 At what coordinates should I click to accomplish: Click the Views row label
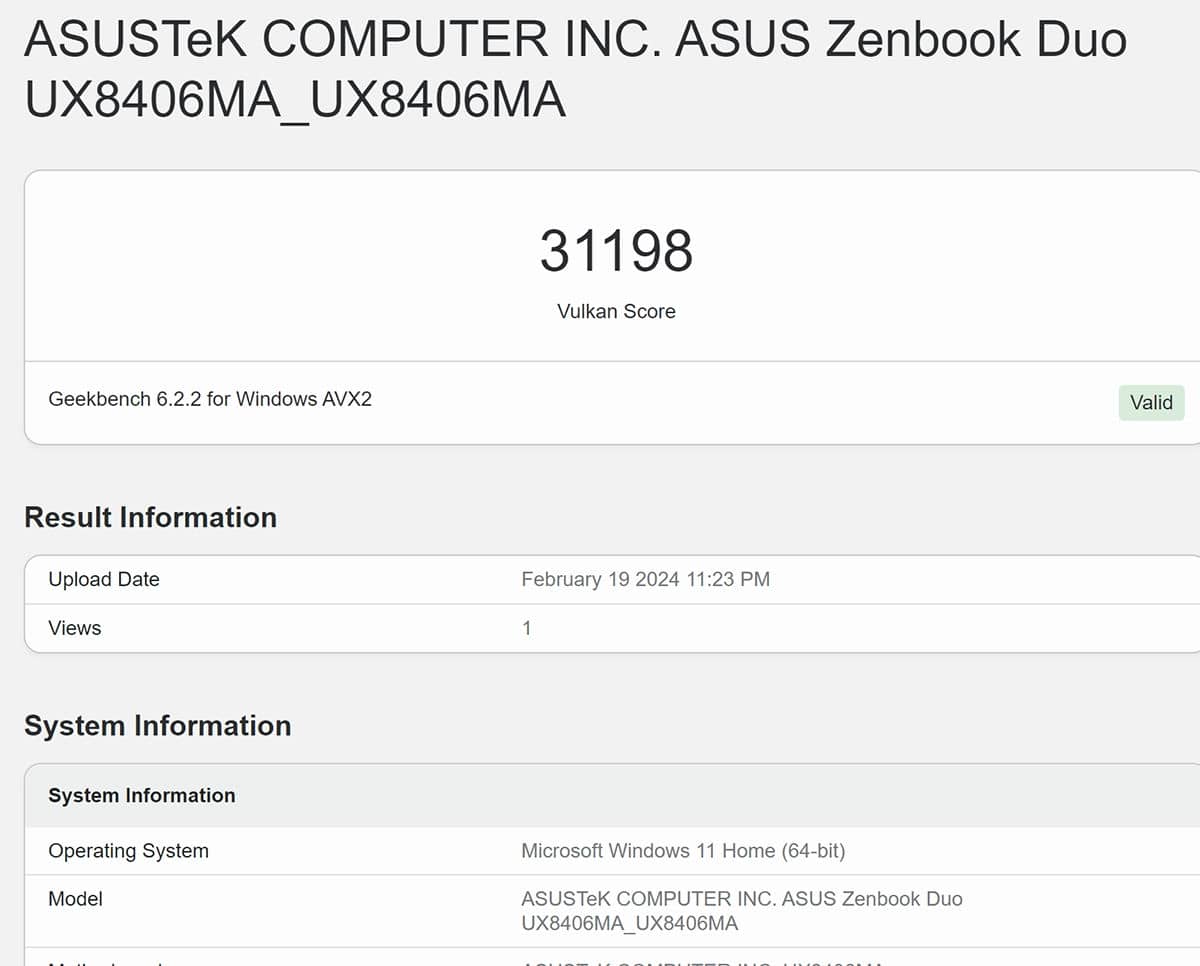tap(74, 627)
